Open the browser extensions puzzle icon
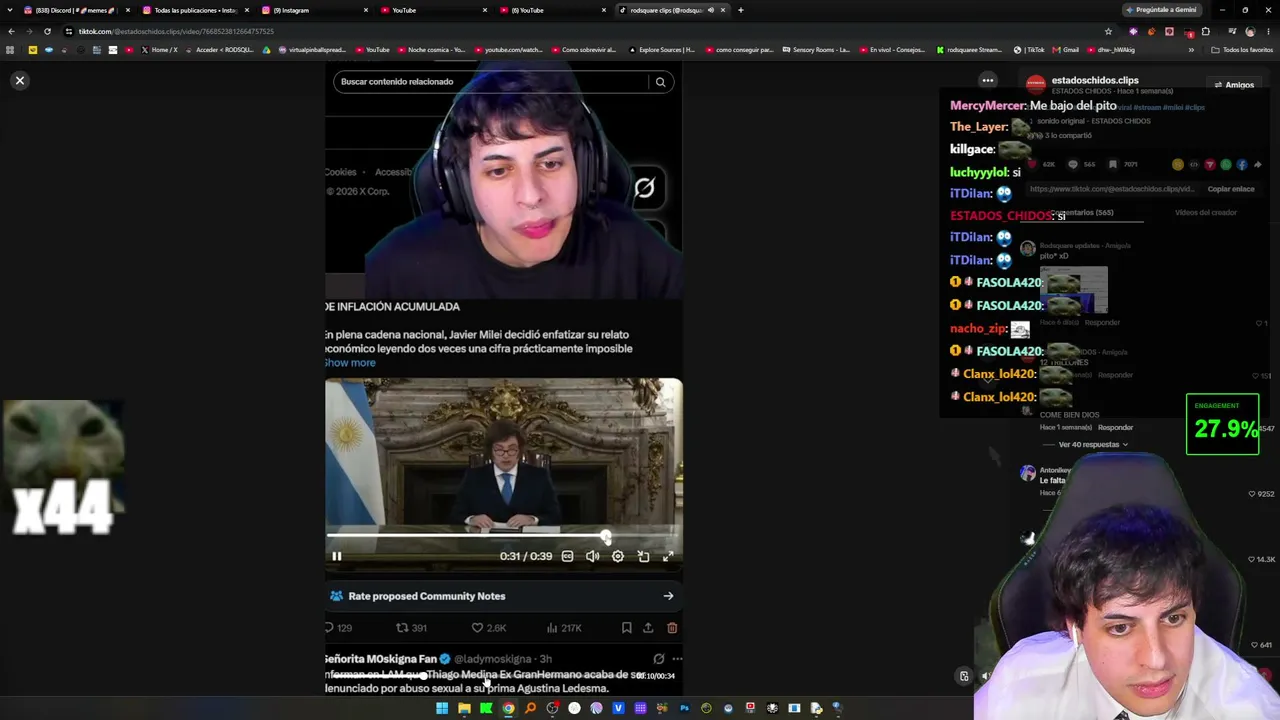 (1205, 31)
